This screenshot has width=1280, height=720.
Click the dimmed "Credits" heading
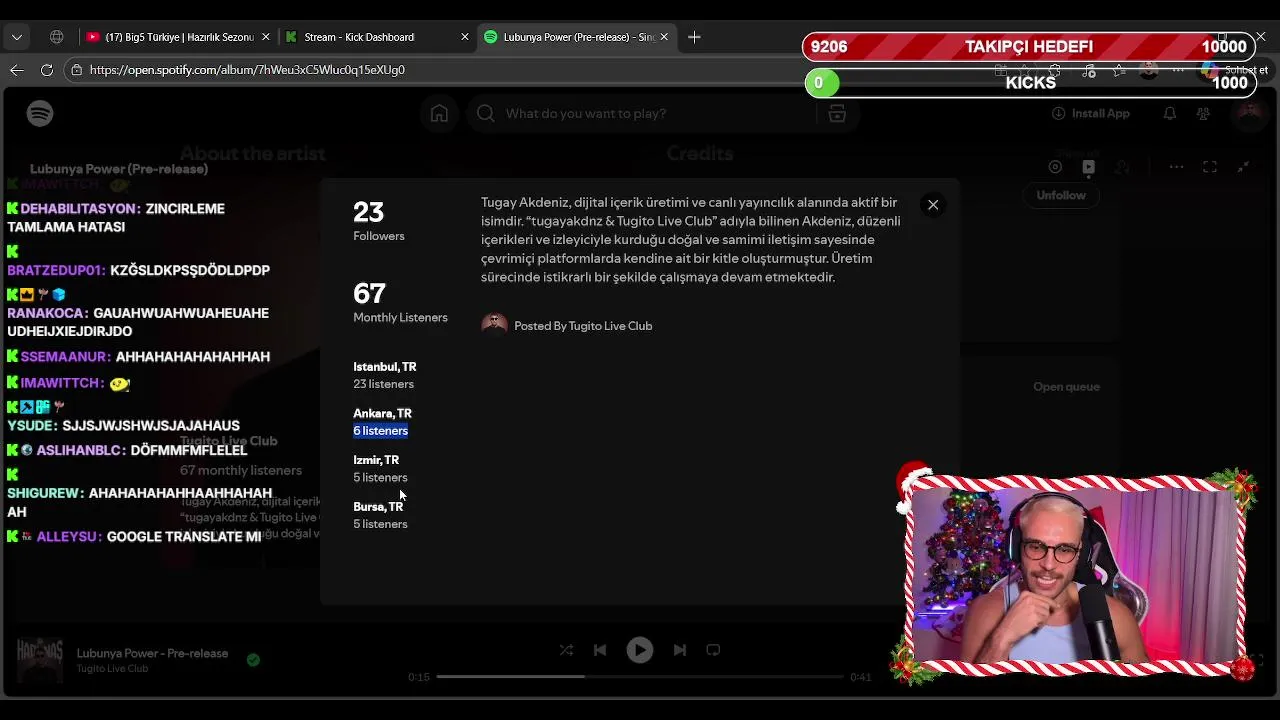[700, 154]
